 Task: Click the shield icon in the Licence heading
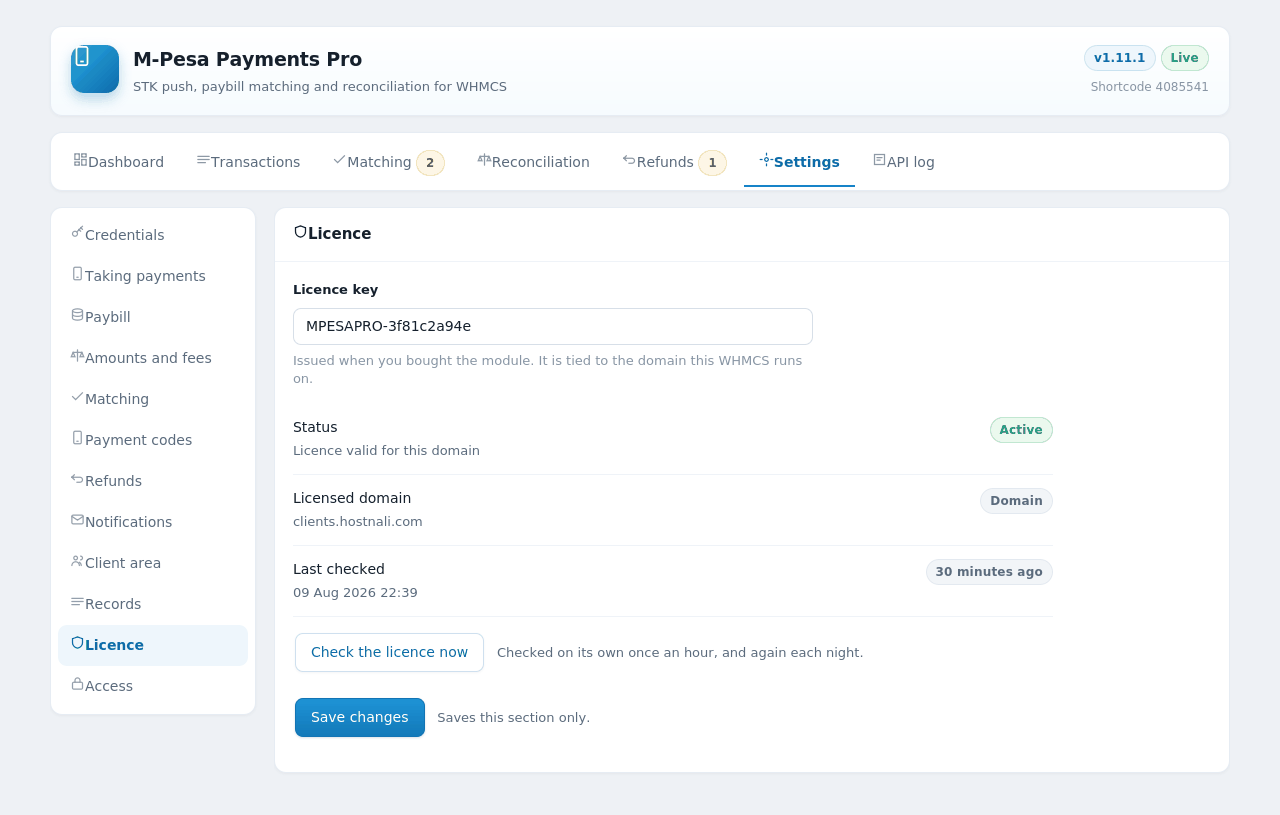point(300,231)
